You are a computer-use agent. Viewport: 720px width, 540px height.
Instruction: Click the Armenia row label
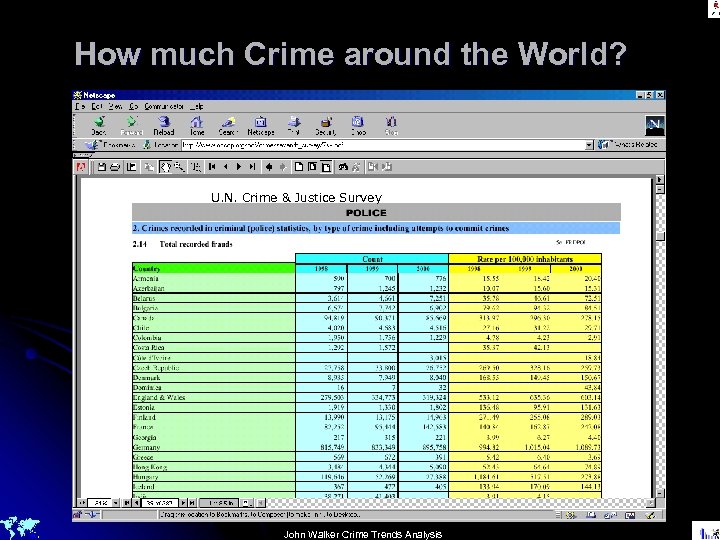146,279
